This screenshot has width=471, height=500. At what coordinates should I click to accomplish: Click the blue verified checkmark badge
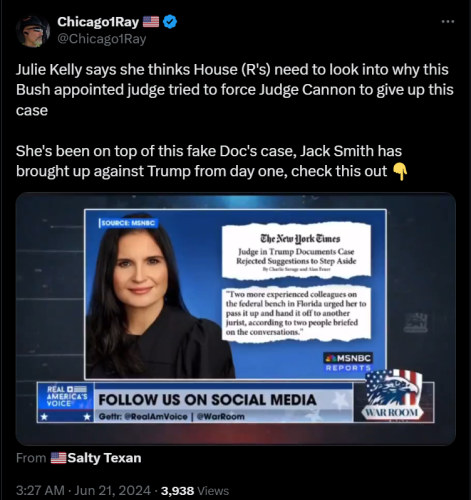tap(171, 22)
